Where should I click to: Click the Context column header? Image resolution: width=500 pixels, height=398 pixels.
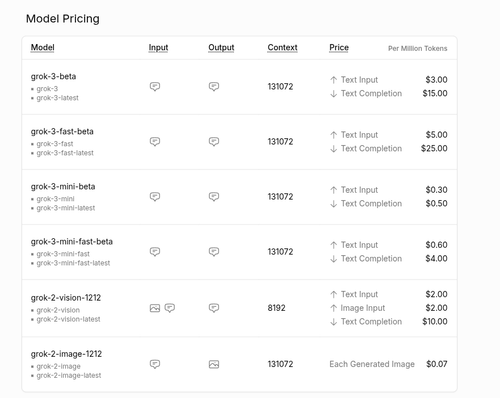point(282,48)
